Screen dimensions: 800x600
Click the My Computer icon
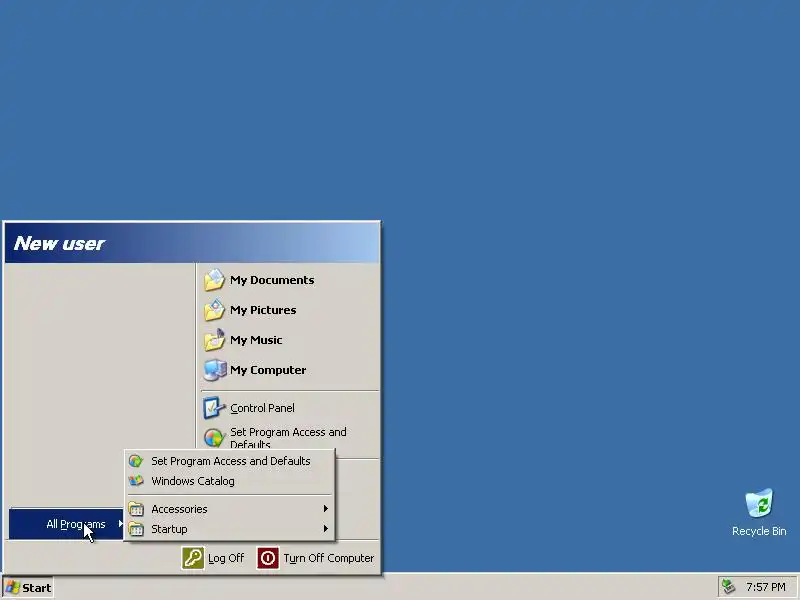(214, 370)
